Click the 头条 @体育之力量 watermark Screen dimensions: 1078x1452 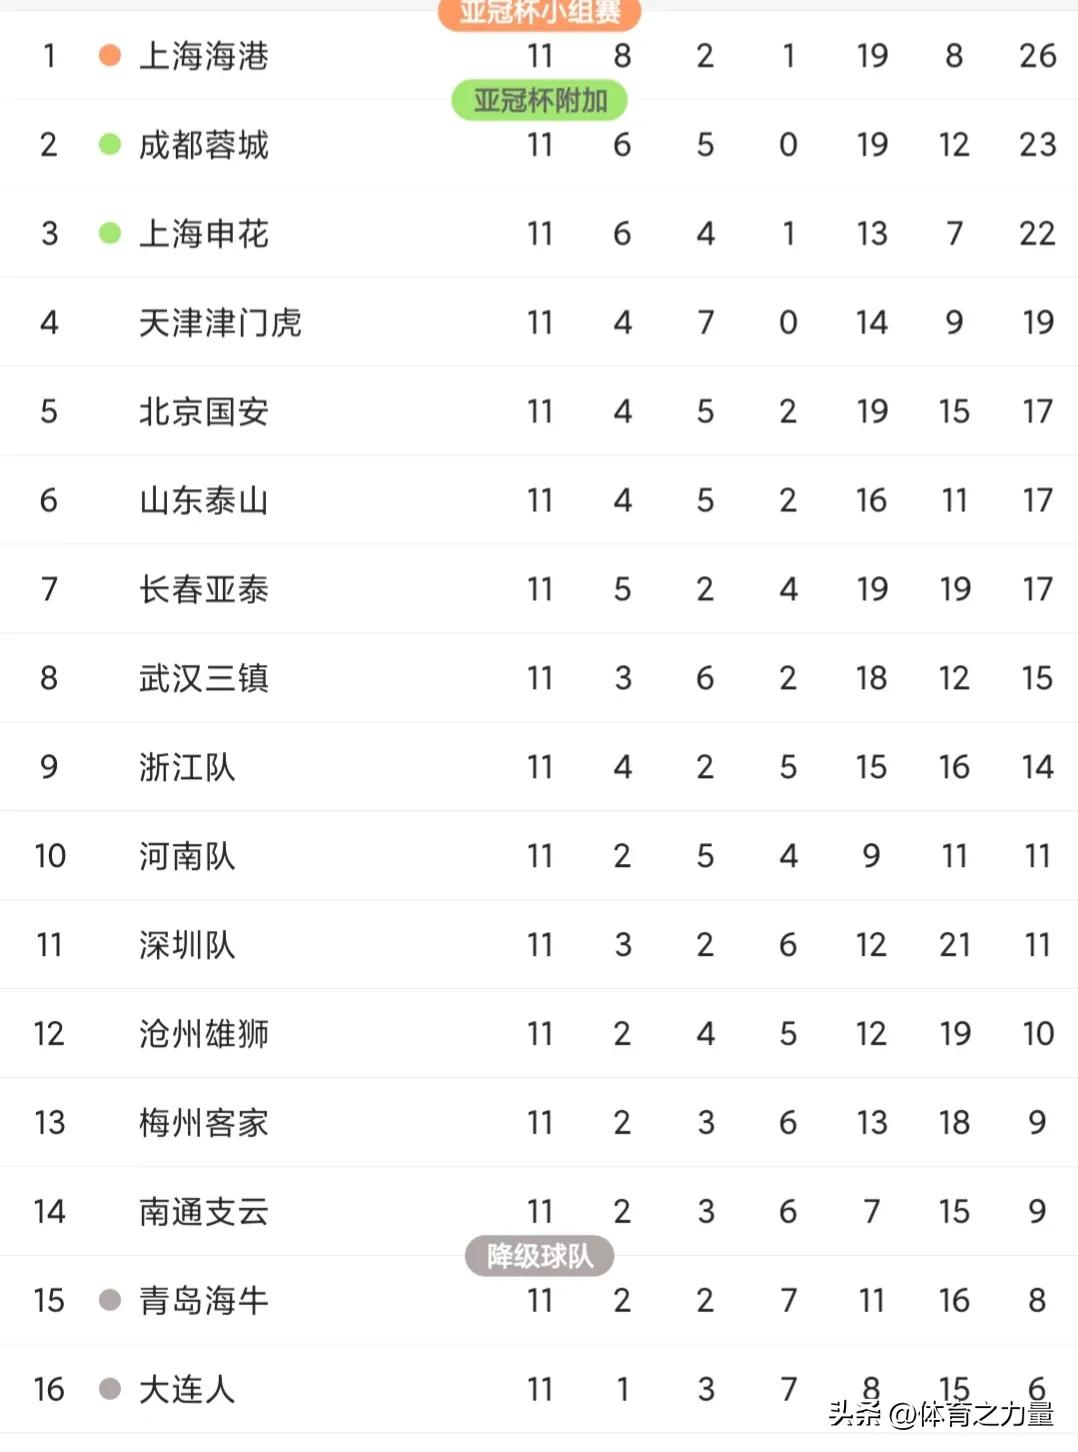pyautogui.click(x=940, y=1414)
